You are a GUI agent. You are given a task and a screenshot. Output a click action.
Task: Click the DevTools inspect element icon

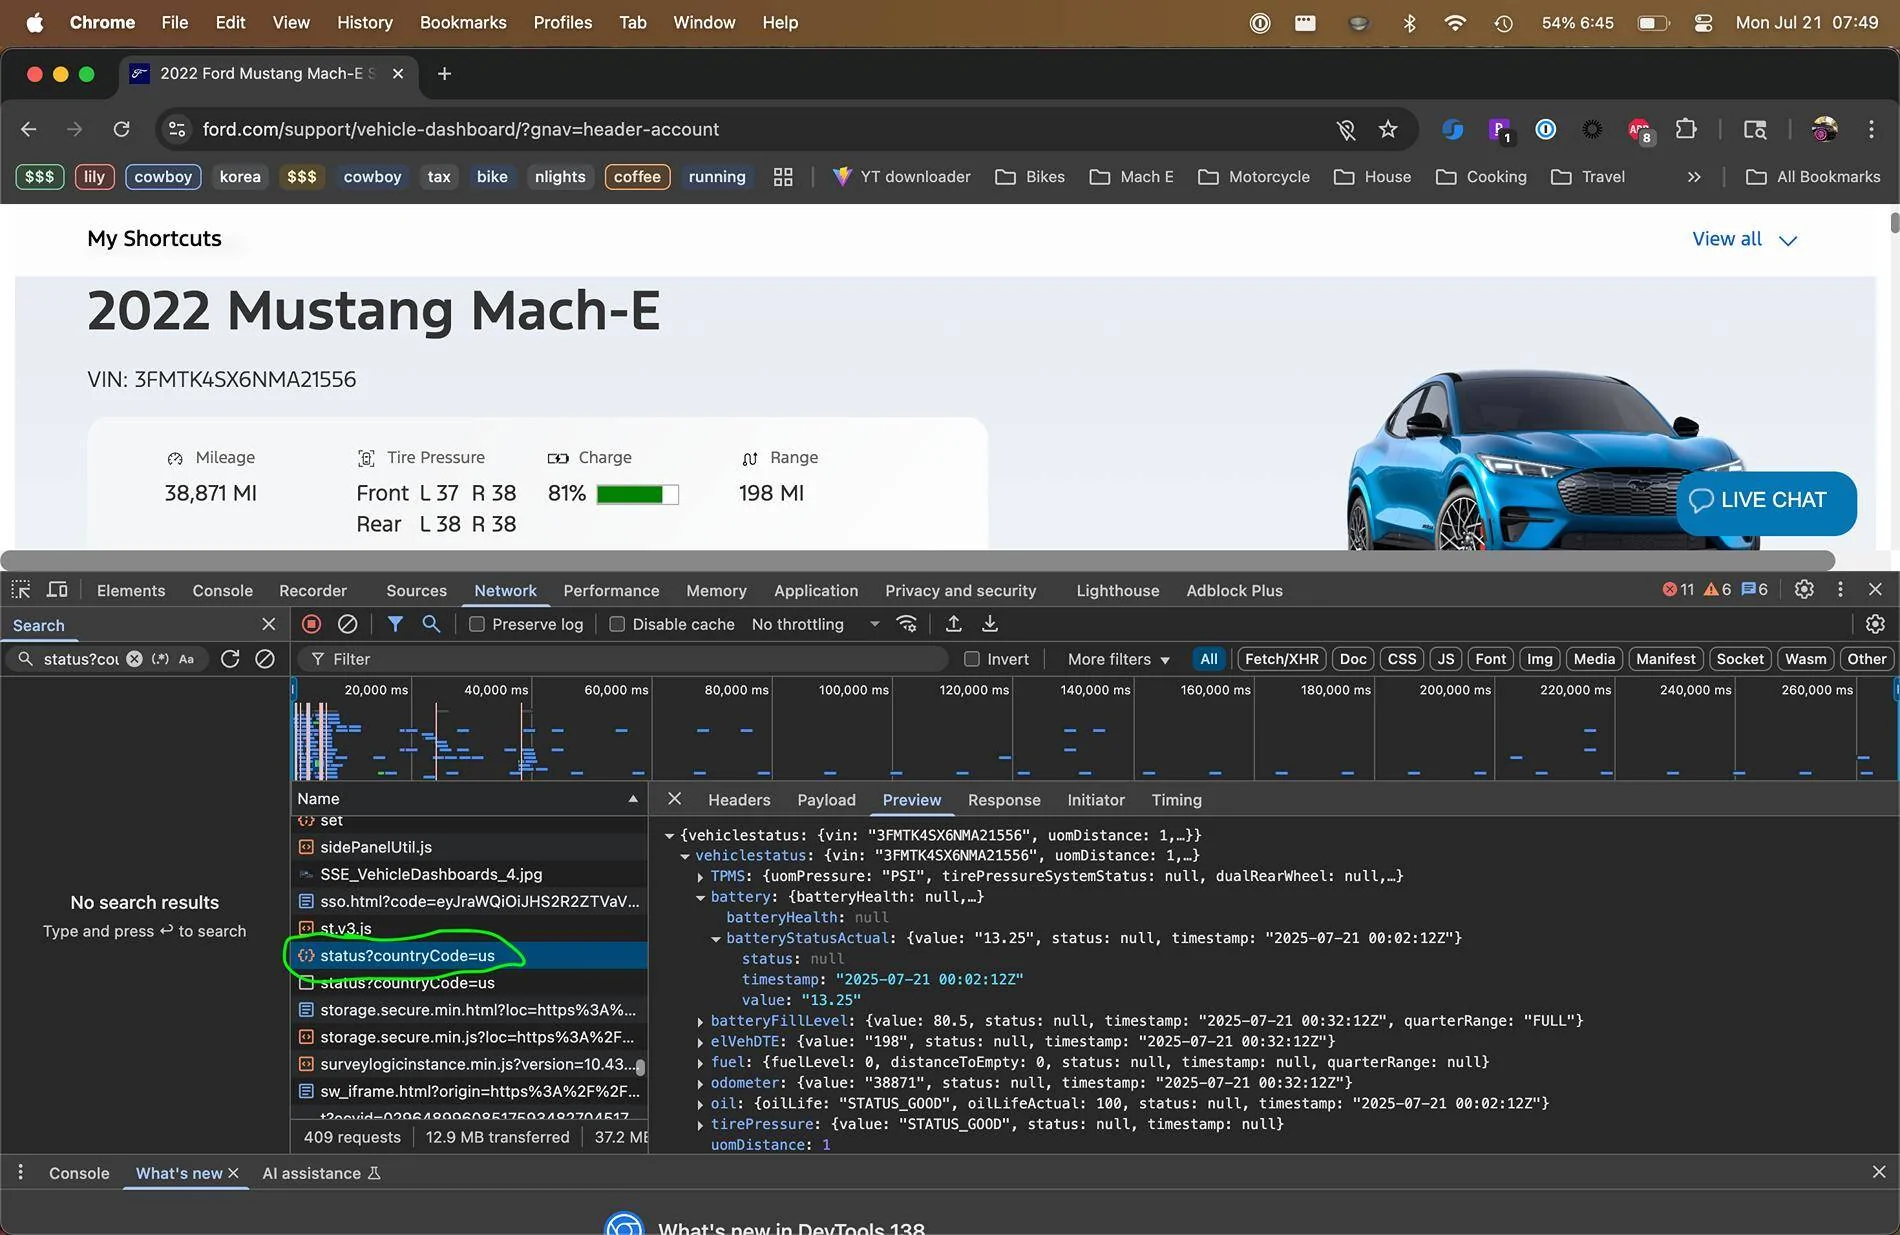[x=20, y=590]
